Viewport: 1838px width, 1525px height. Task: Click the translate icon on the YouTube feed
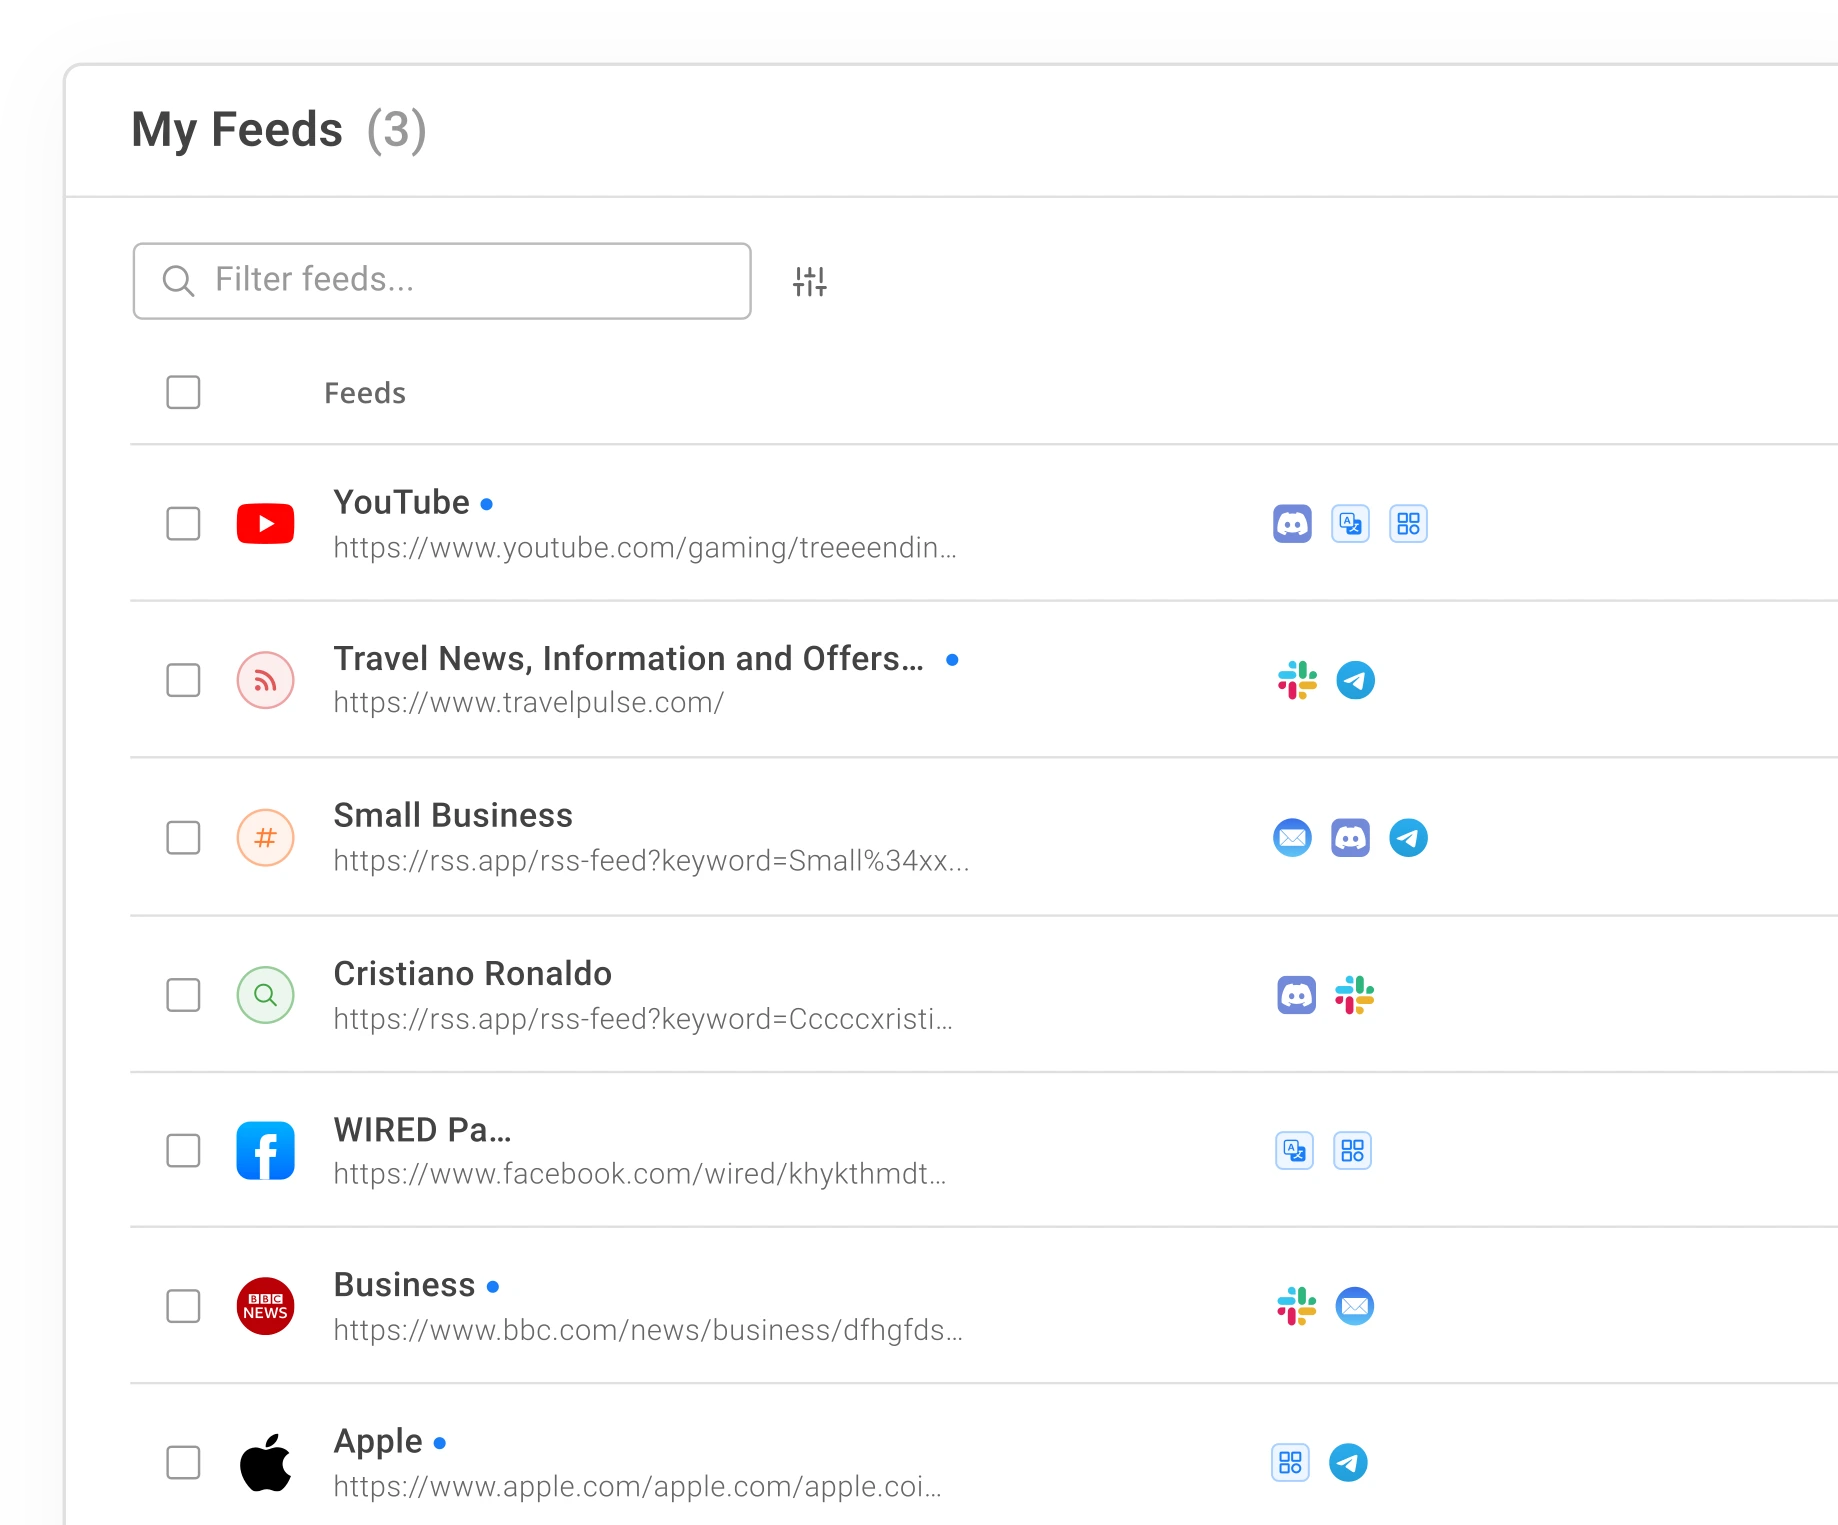point(1350,523)
